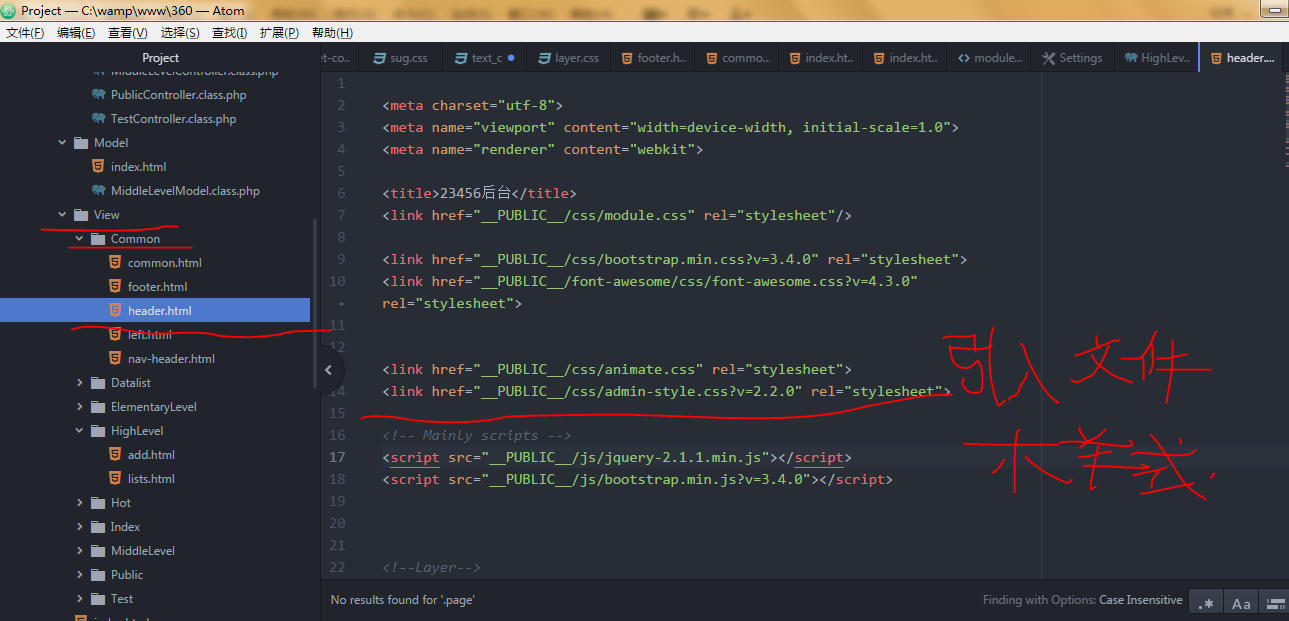Click the folder icon of Index
The image size is (1289, 621).
(98, 527)
